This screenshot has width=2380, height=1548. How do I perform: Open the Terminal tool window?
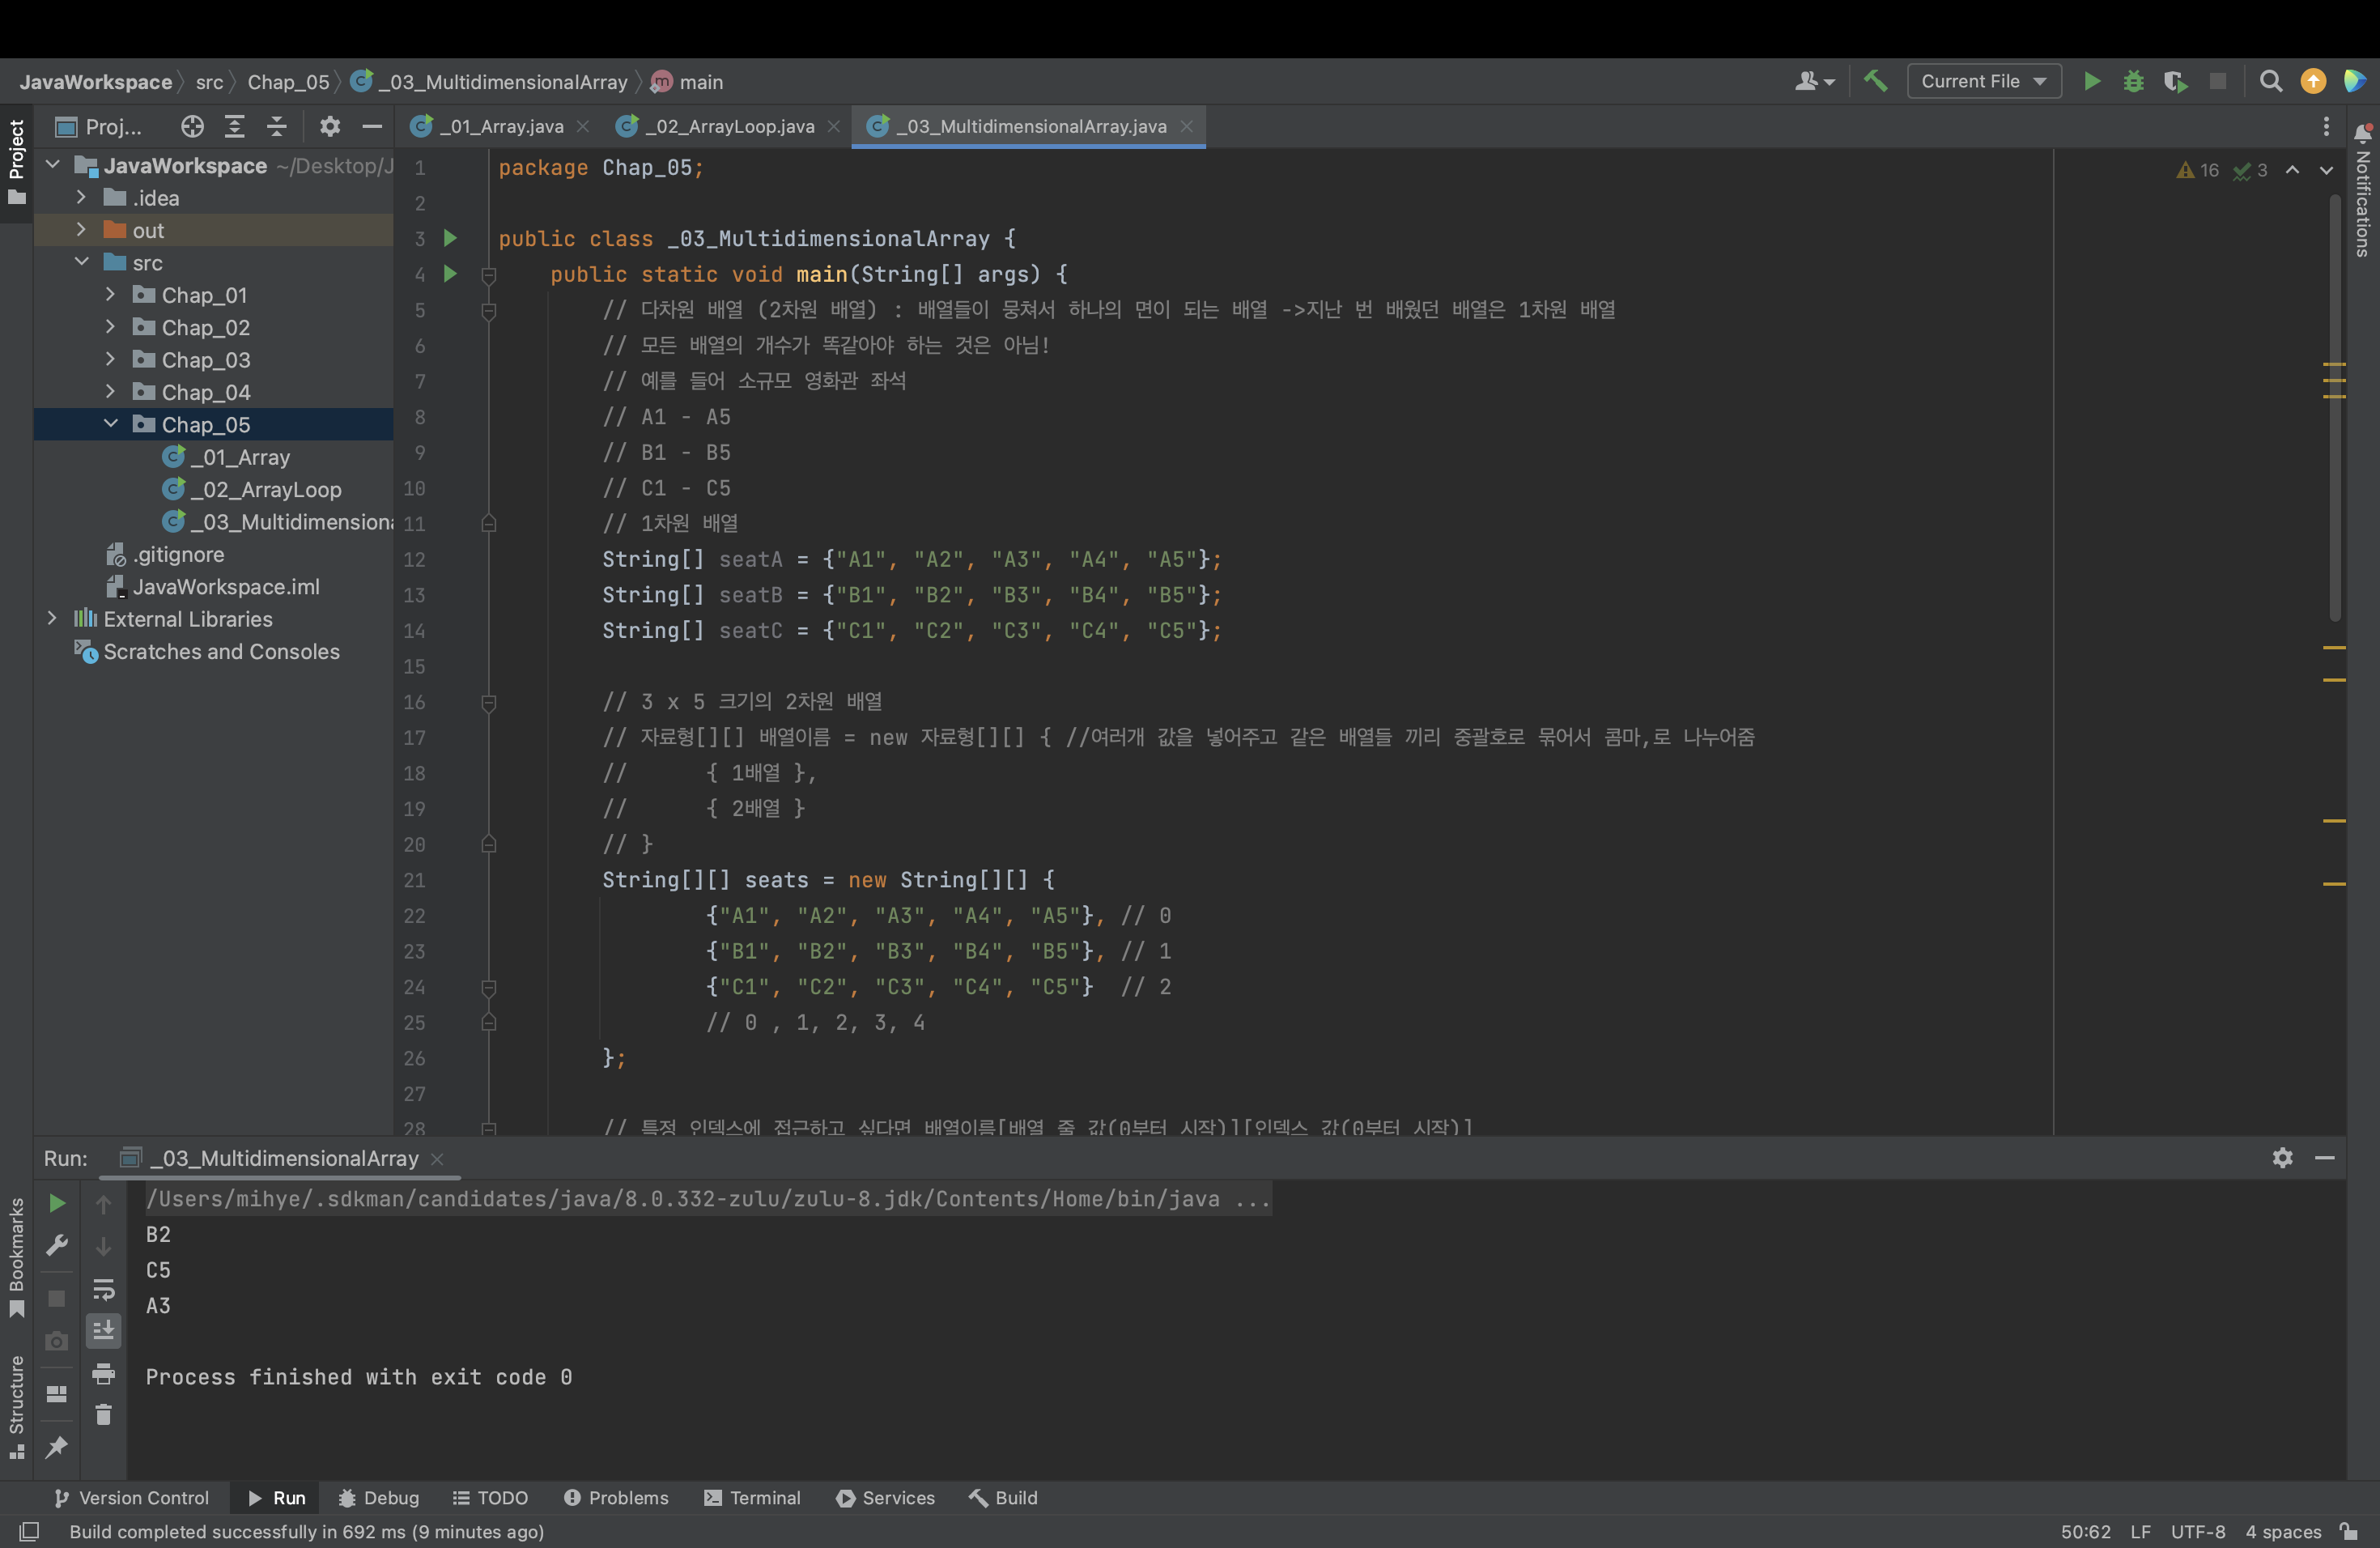coord(752,1497)
